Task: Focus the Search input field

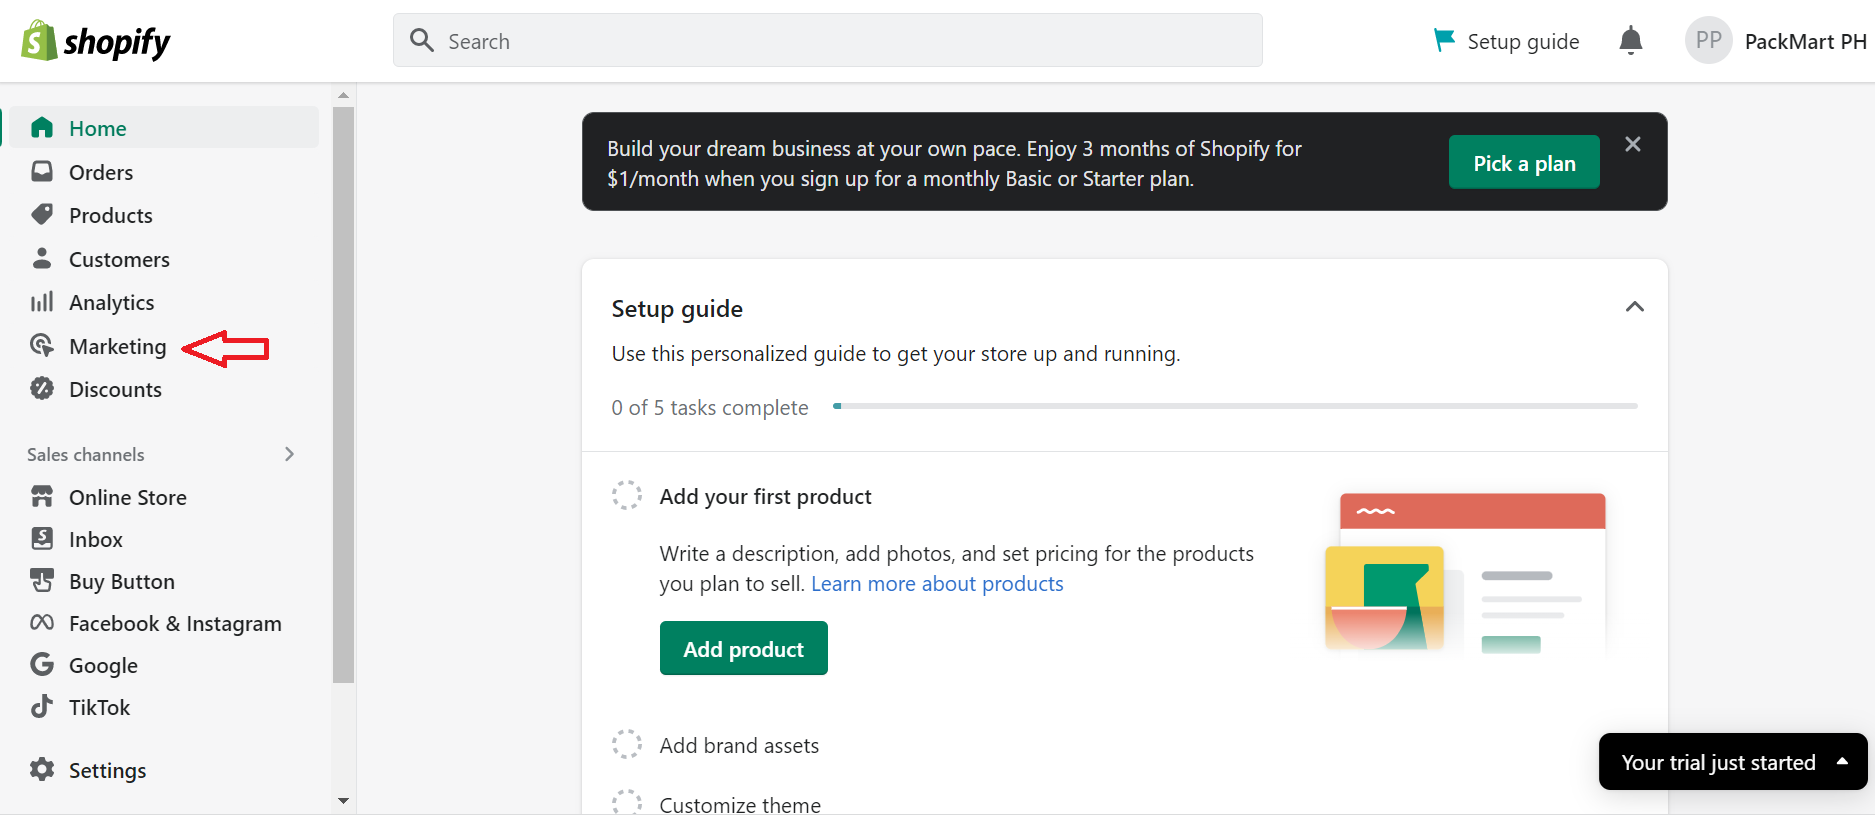Action: (x=828, y=40)
